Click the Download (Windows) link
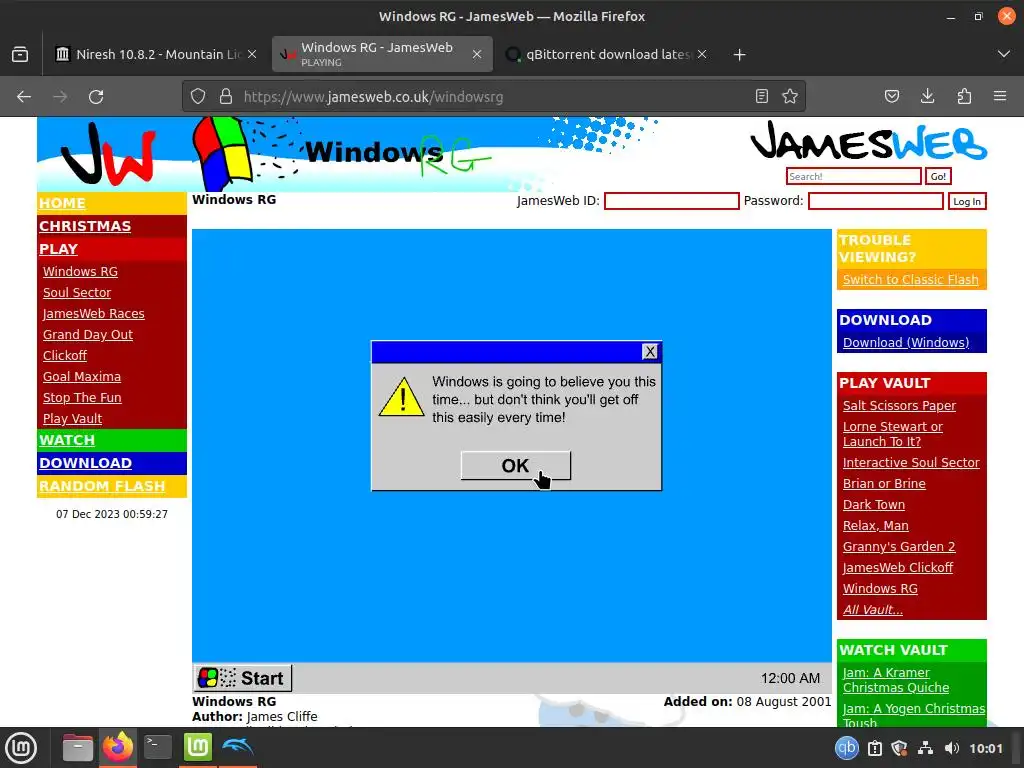The width and height of the screenshot is (1024, 768). [906, 342]
